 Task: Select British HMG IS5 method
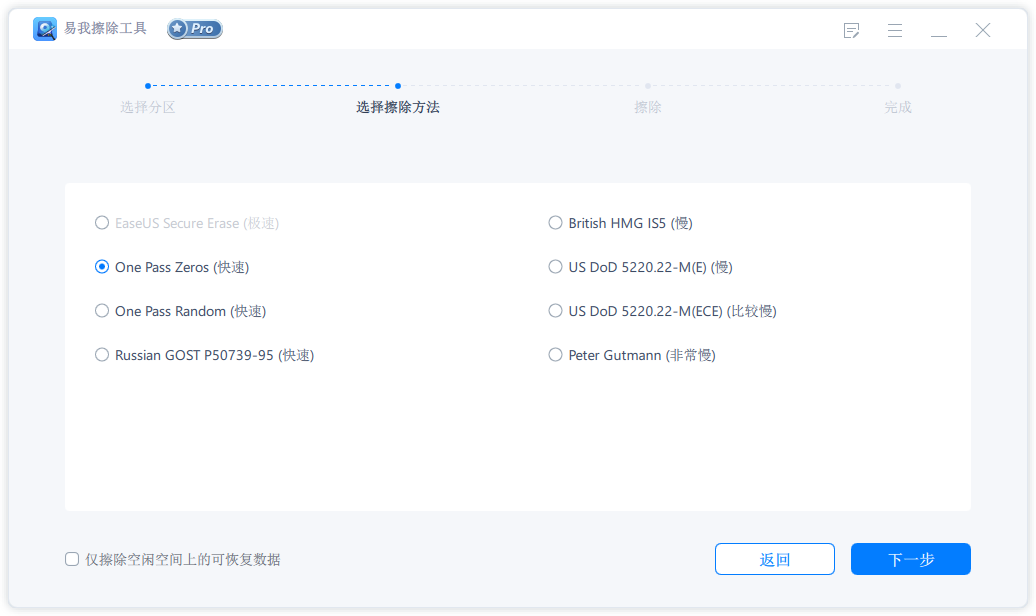pyautogui.click(x=556, y=223)
